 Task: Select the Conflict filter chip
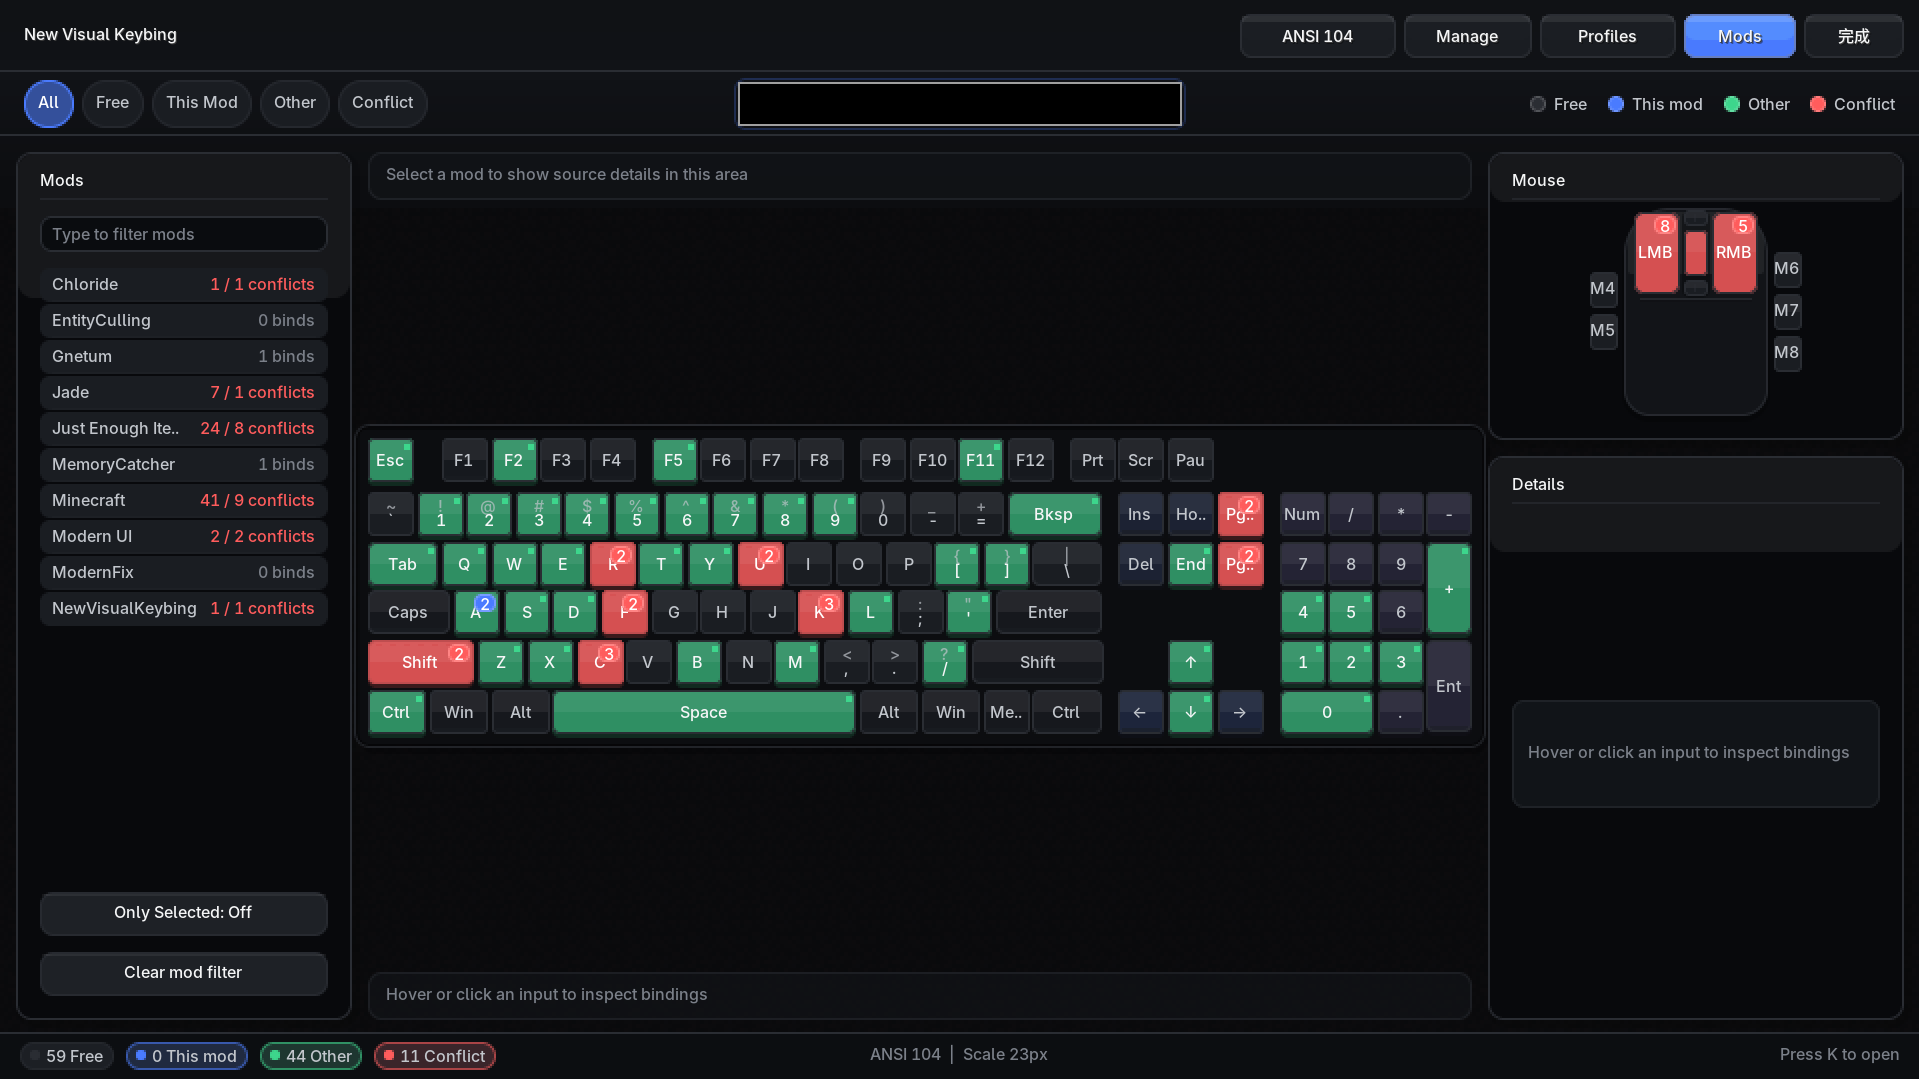(x=383, y=103)
